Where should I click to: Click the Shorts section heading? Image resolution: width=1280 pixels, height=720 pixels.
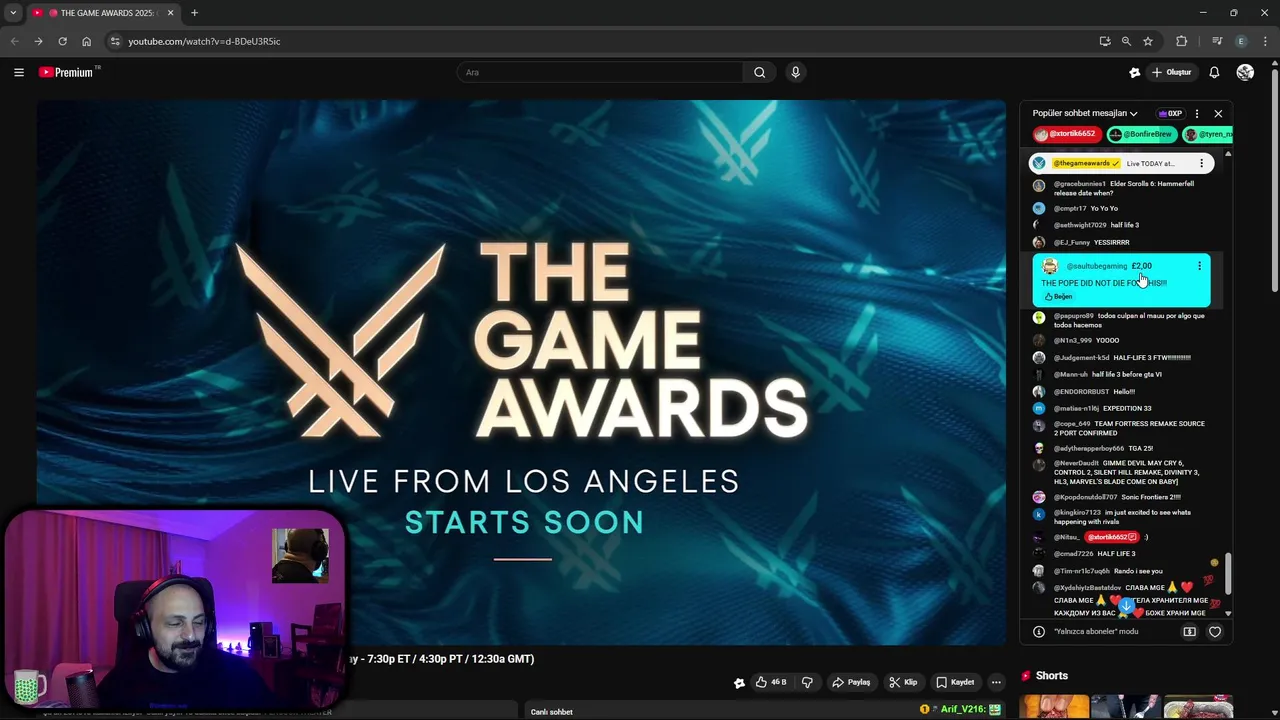1051,676
